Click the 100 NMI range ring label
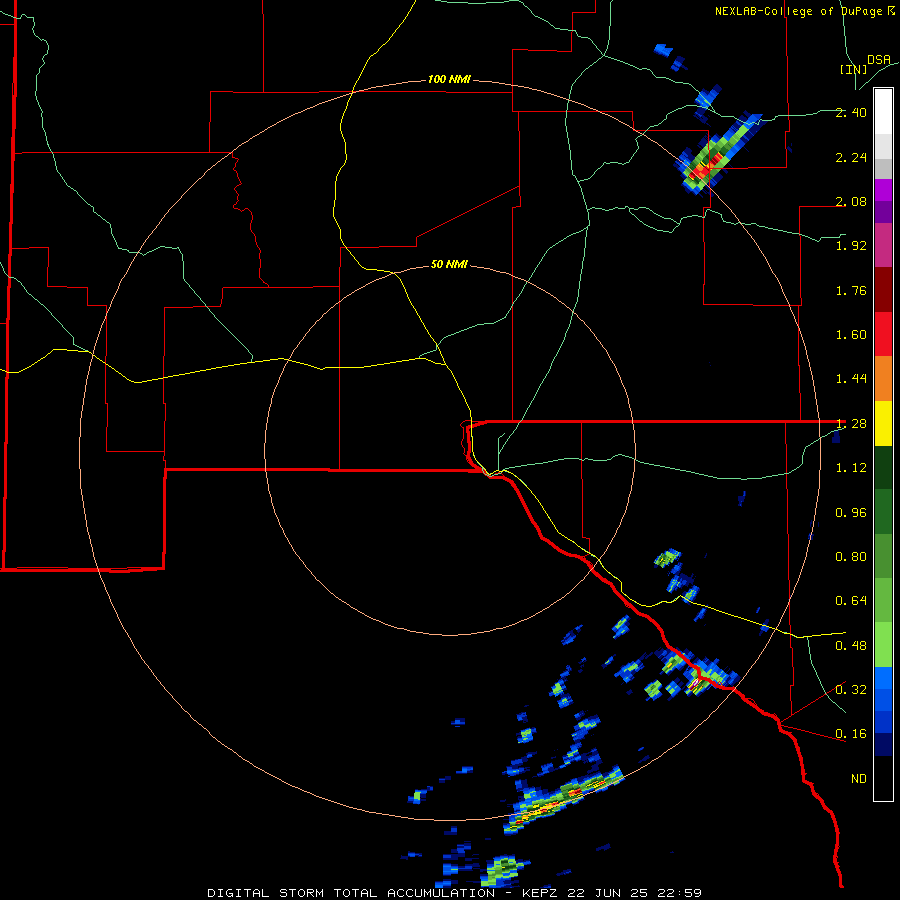900x900 pixels. (449, 79)
